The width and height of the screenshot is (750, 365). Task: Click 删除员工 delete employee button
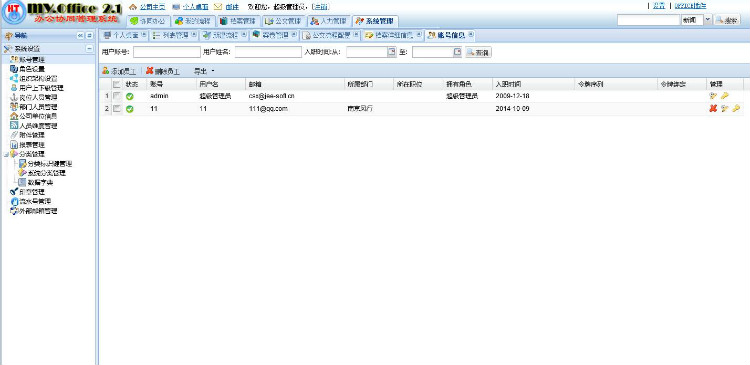pyautogui.click(x=163, y=71)
